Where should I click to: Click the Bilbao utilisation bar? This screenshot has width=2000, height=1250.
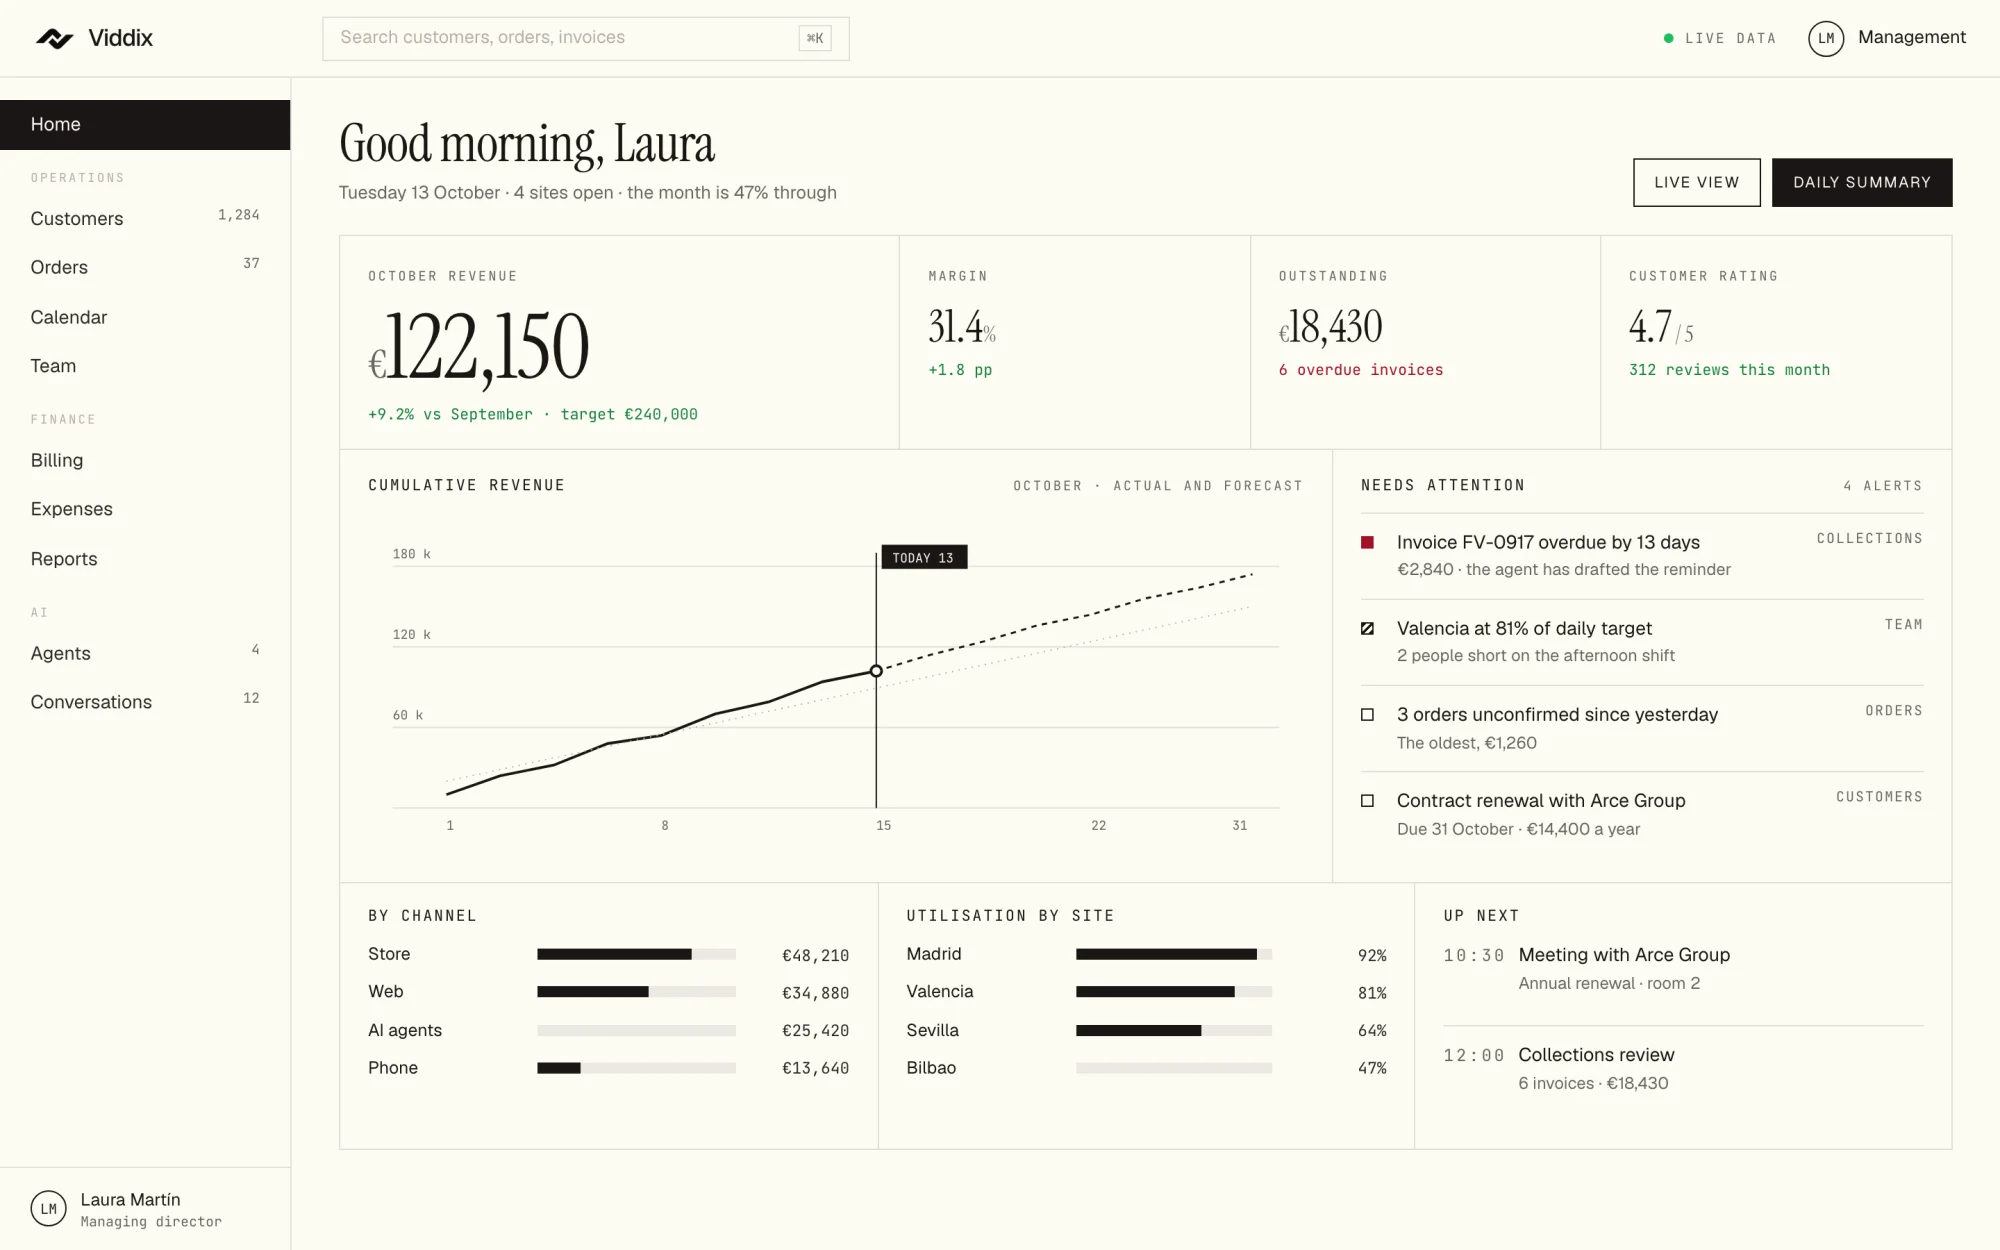click(x=1173, y=1068)
